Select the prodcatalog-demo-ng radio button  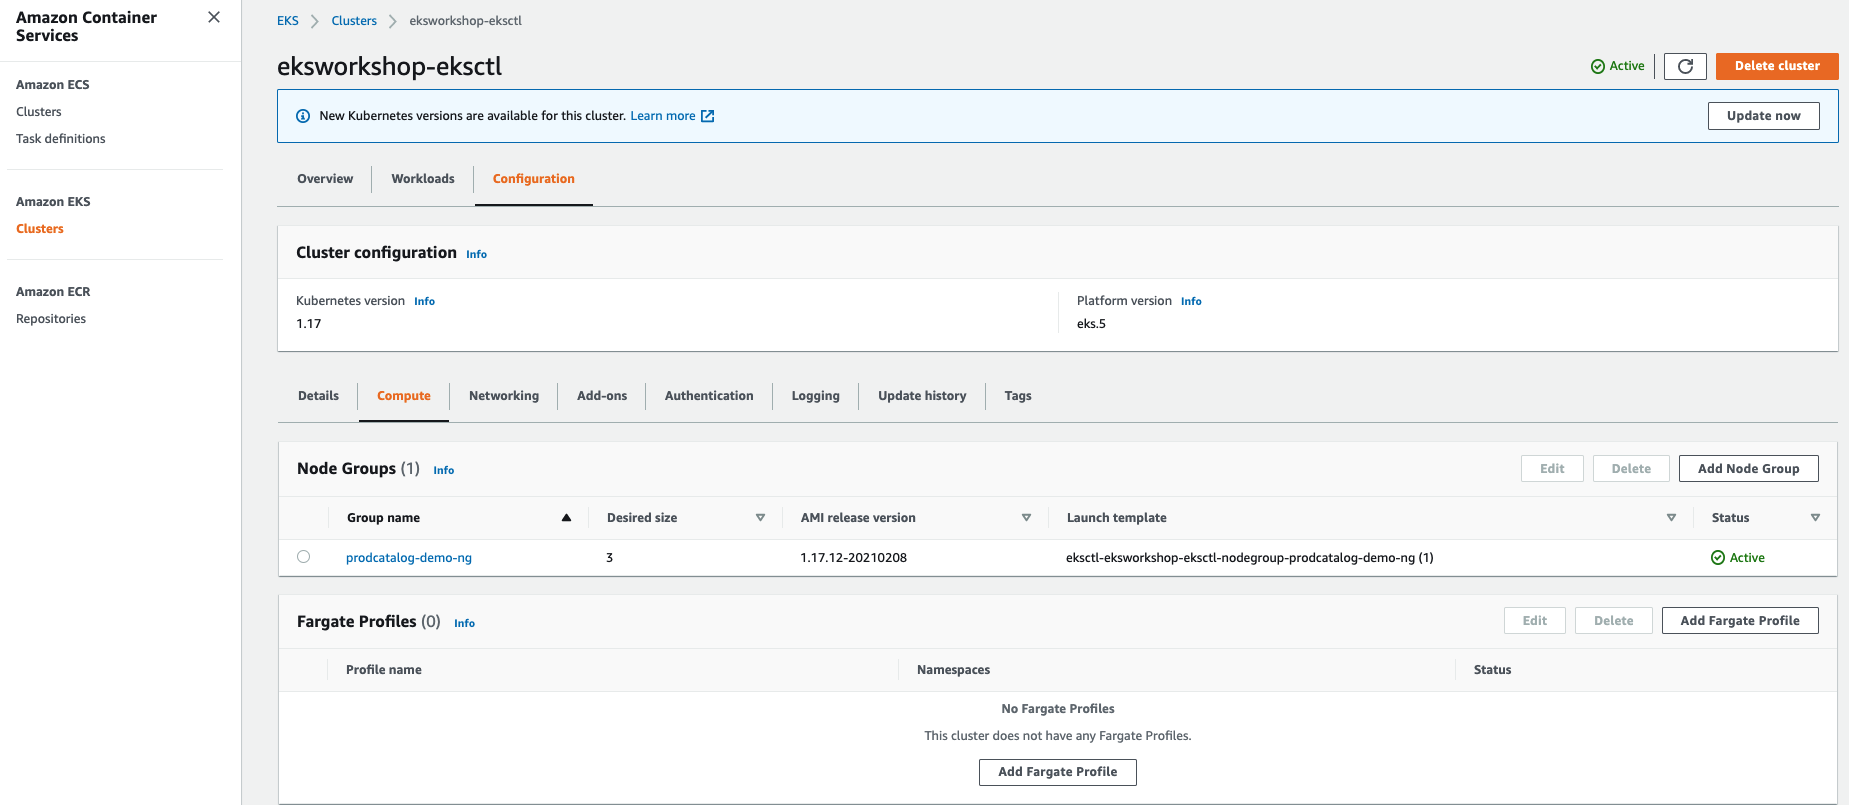[x=303, y=557]
